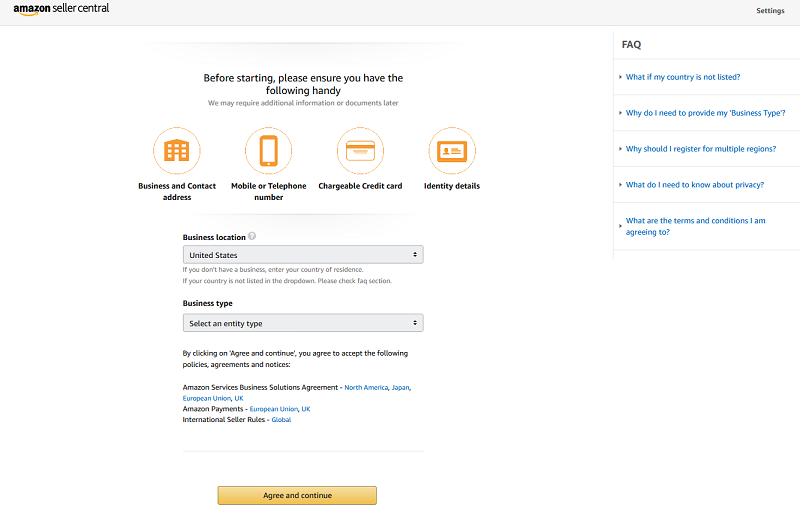Open the European Union Business Solutions Agreement link
Screen dimensions: 800x528
[207, 398]
